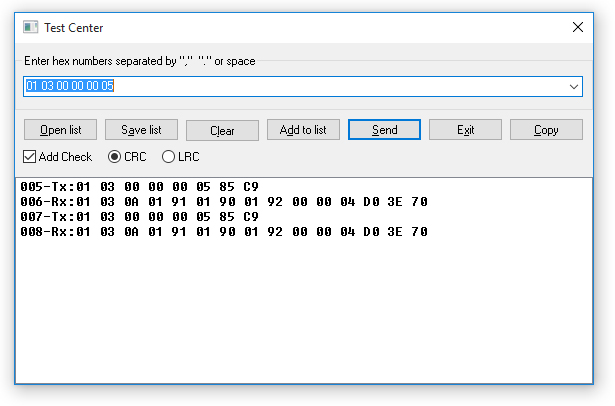This screenshot has width=615, height=406.
Task: Clear the communication log
Action: click(x=222, y=130)
